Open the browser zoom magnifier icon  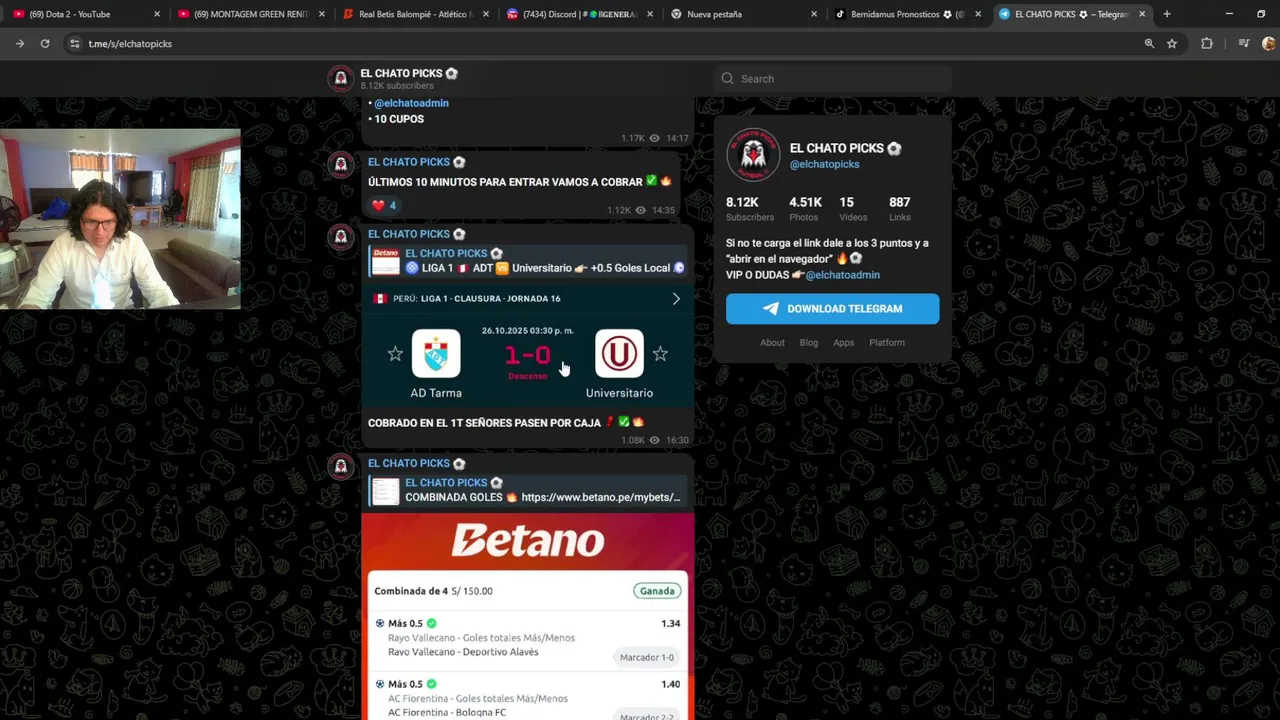(x=1149, y=44)
